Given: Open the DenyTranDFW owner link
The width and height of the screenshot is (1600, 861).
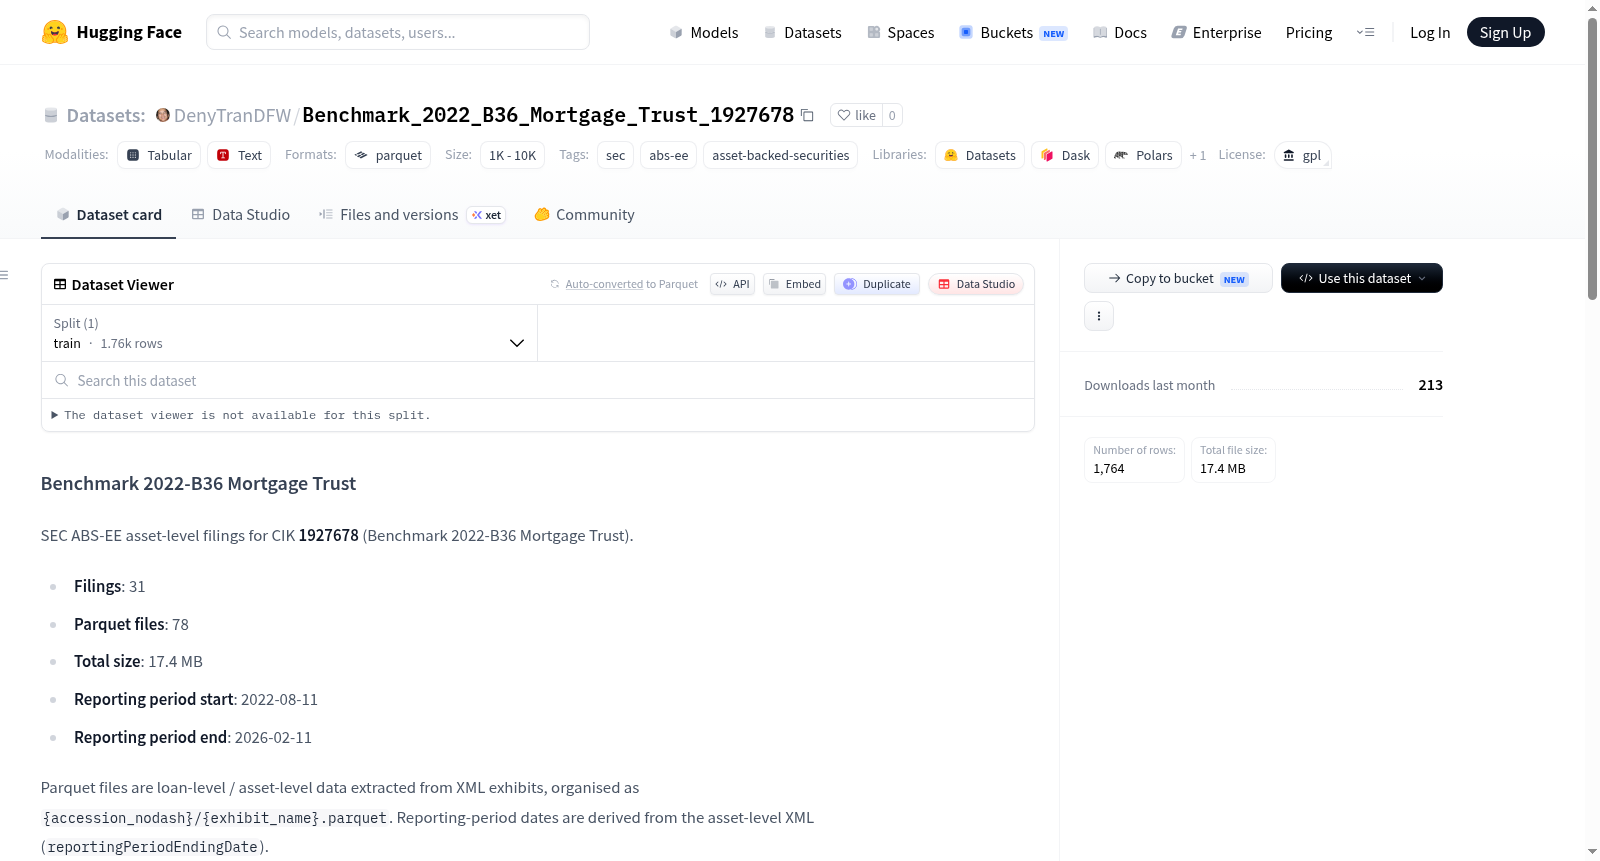Looking at the screenshot, I should (232, 115).
